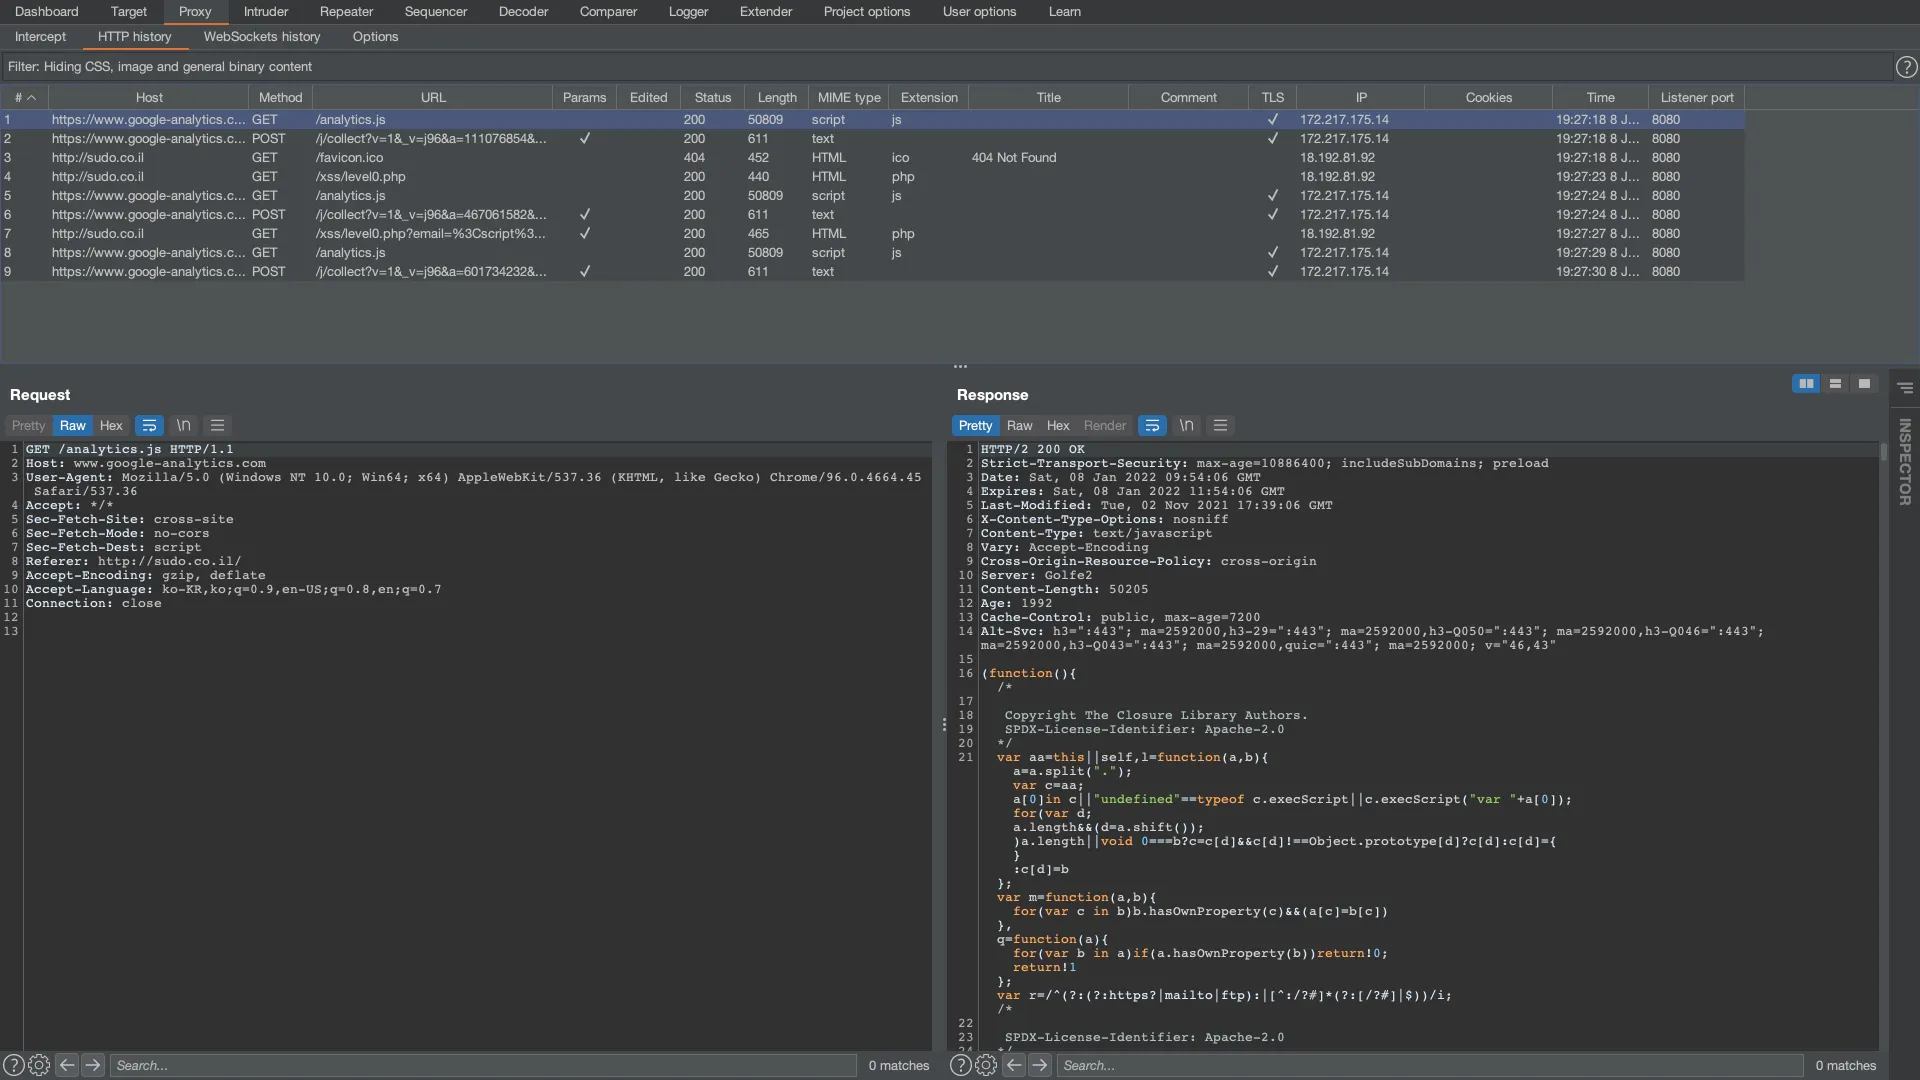Click Request search previous-match arrow
1920x1080 pixels.
[x=67, y=1065]
